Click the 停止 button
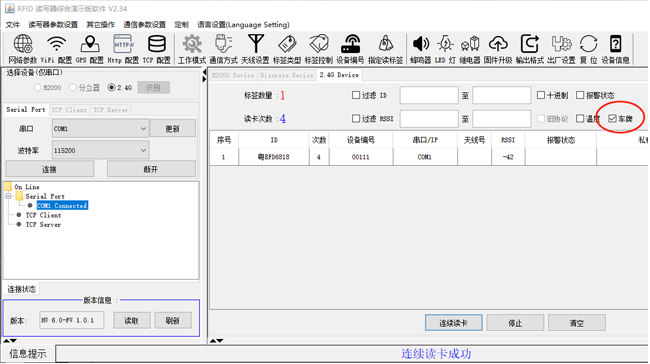Screen dimensions: 650x364 tap(515, 323)
